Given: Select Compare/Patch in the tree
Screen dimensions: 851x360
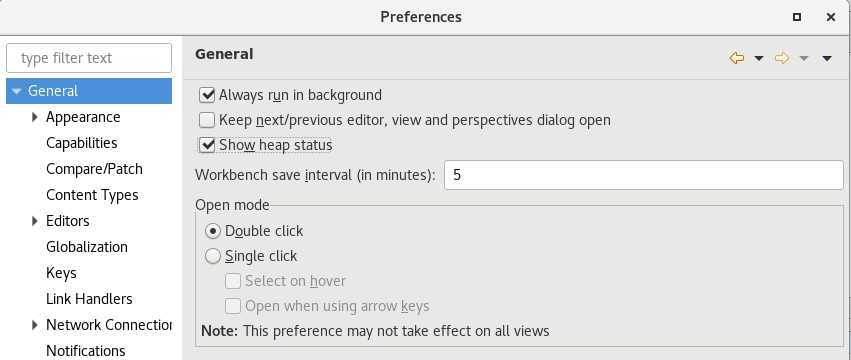Looking at the screenshot, I should [x=94, y=169].
